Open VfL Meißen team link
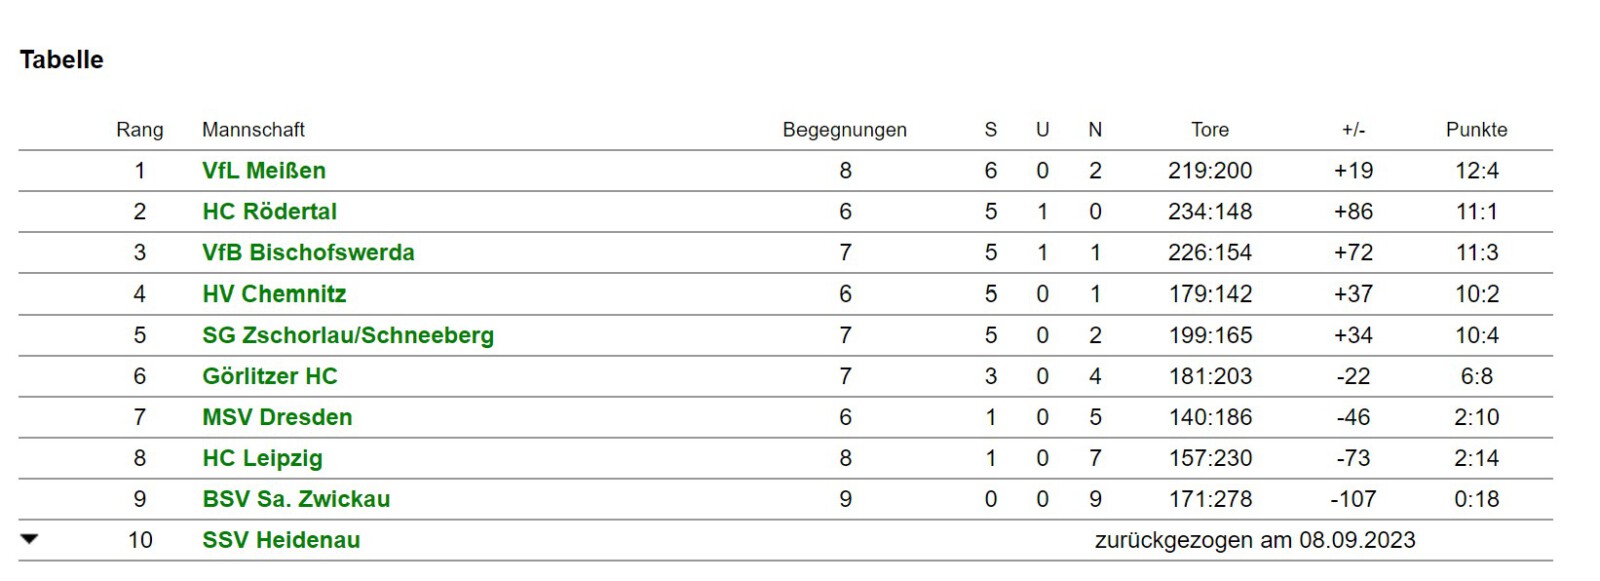The image size is (1600, 581). (x=264, y=171)
